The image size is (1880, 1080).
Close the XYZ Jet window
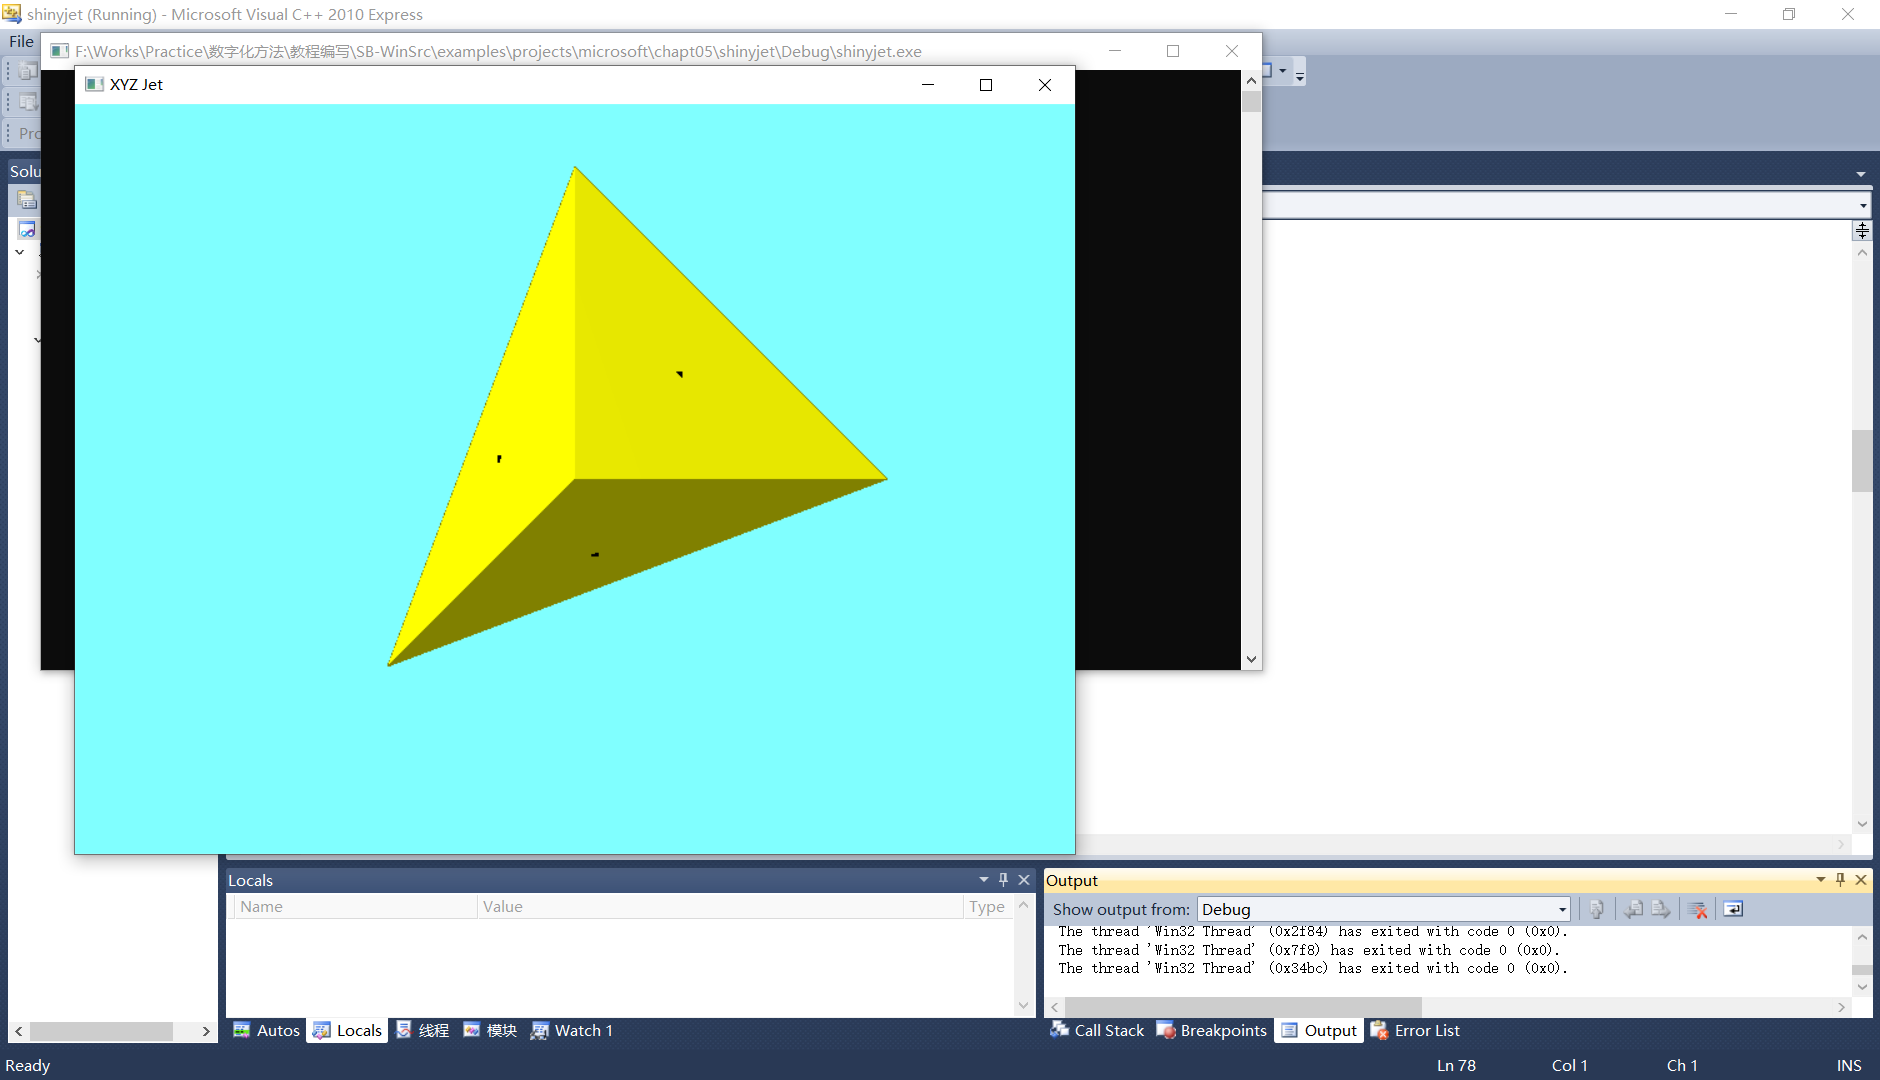(1045, 85)
